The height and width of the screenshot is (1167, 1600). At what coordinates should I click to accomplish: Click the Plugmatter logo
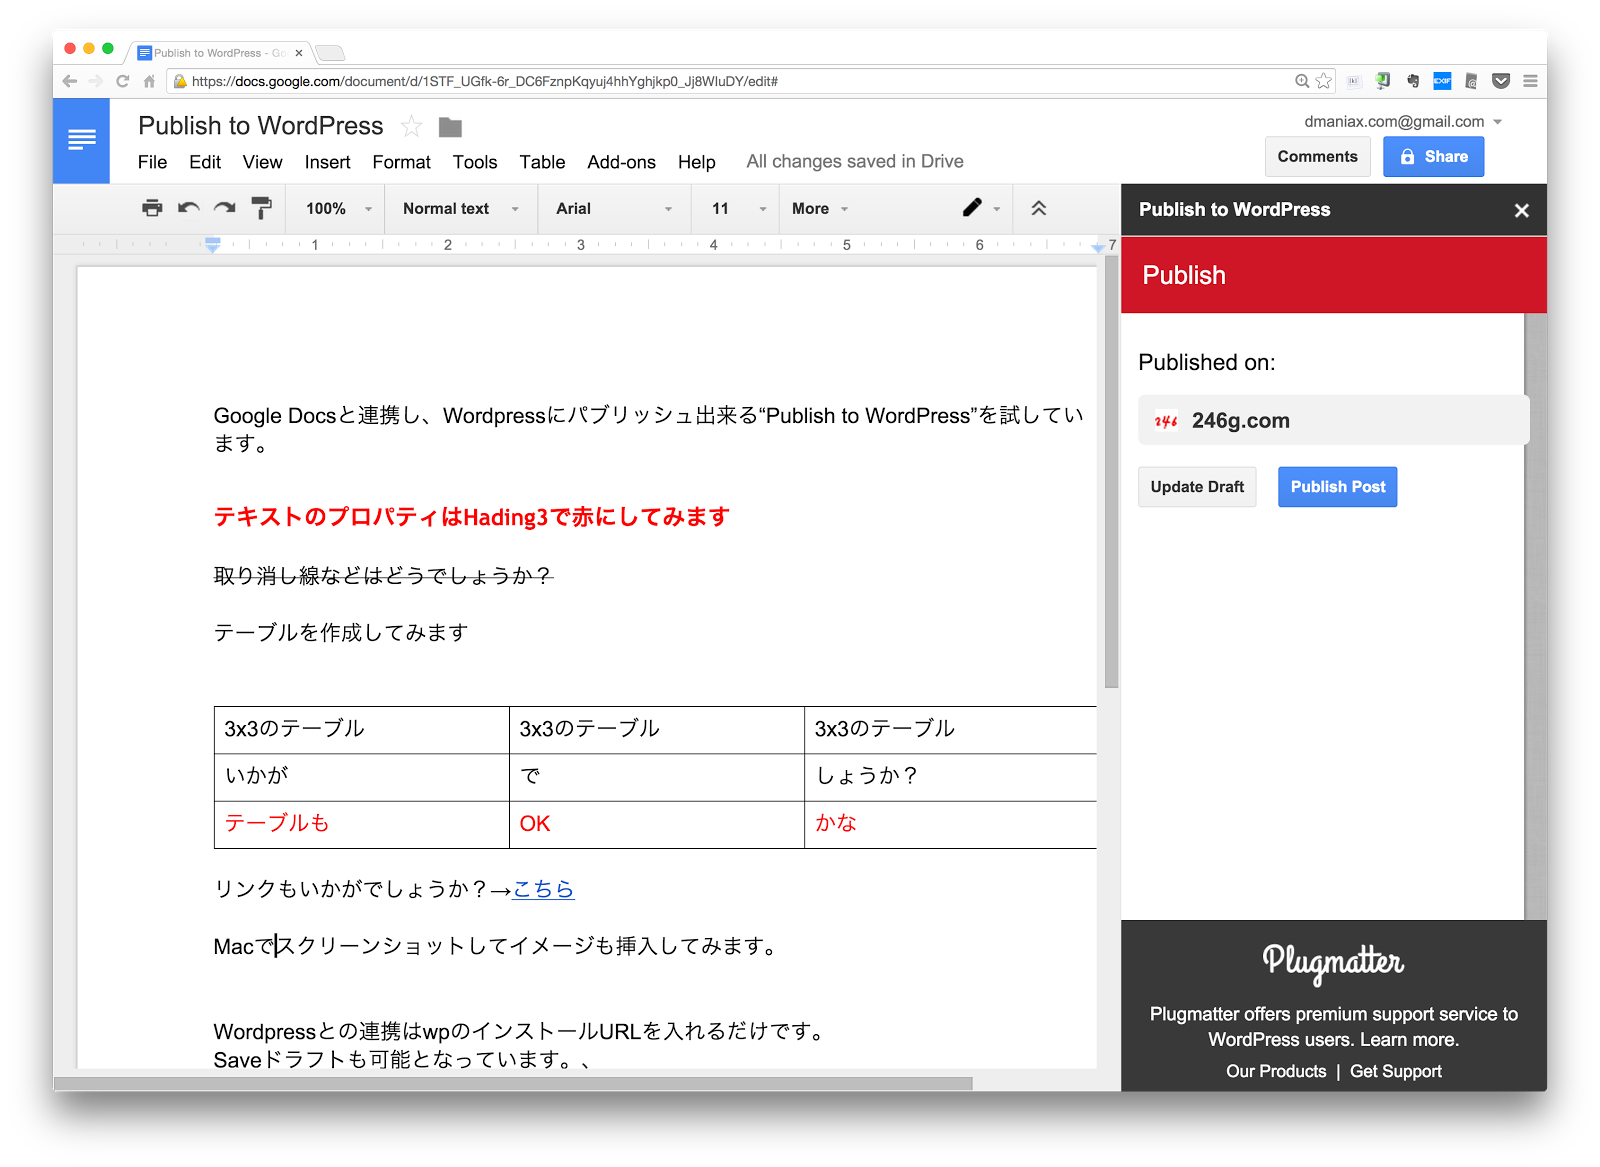pyautogui.click(x=1333, y=962)
